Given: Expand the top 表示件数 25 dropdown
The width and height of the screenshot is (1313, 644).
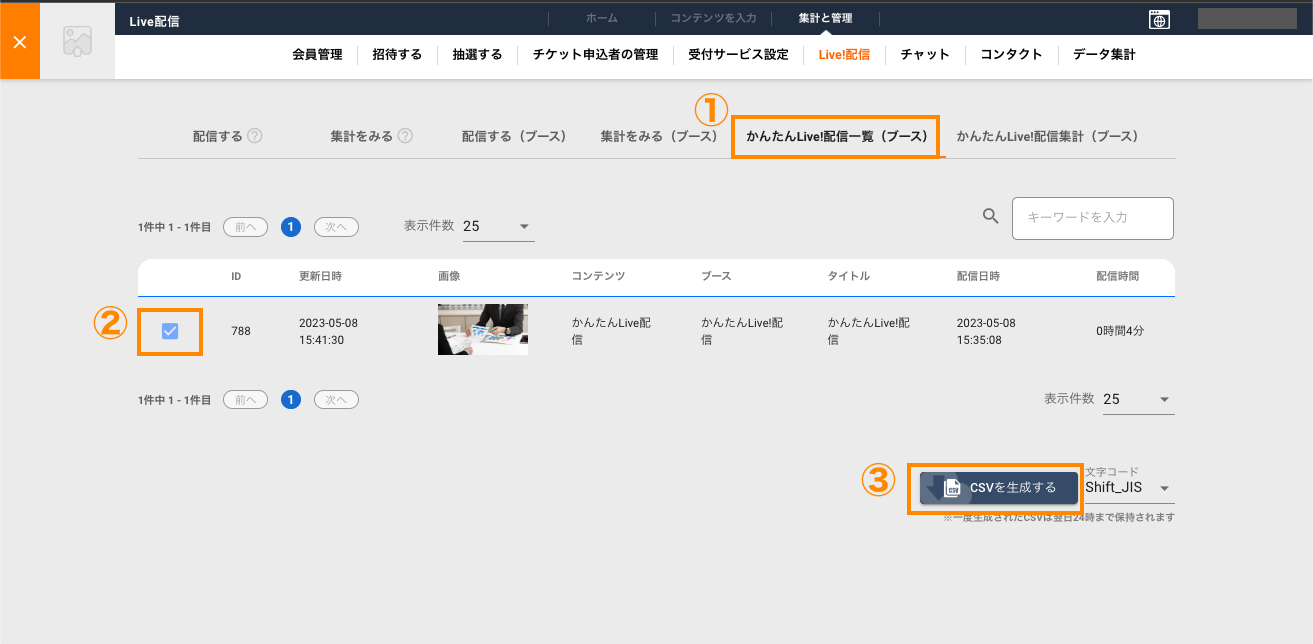Looking at the screenshot, I should coord(498,226).
